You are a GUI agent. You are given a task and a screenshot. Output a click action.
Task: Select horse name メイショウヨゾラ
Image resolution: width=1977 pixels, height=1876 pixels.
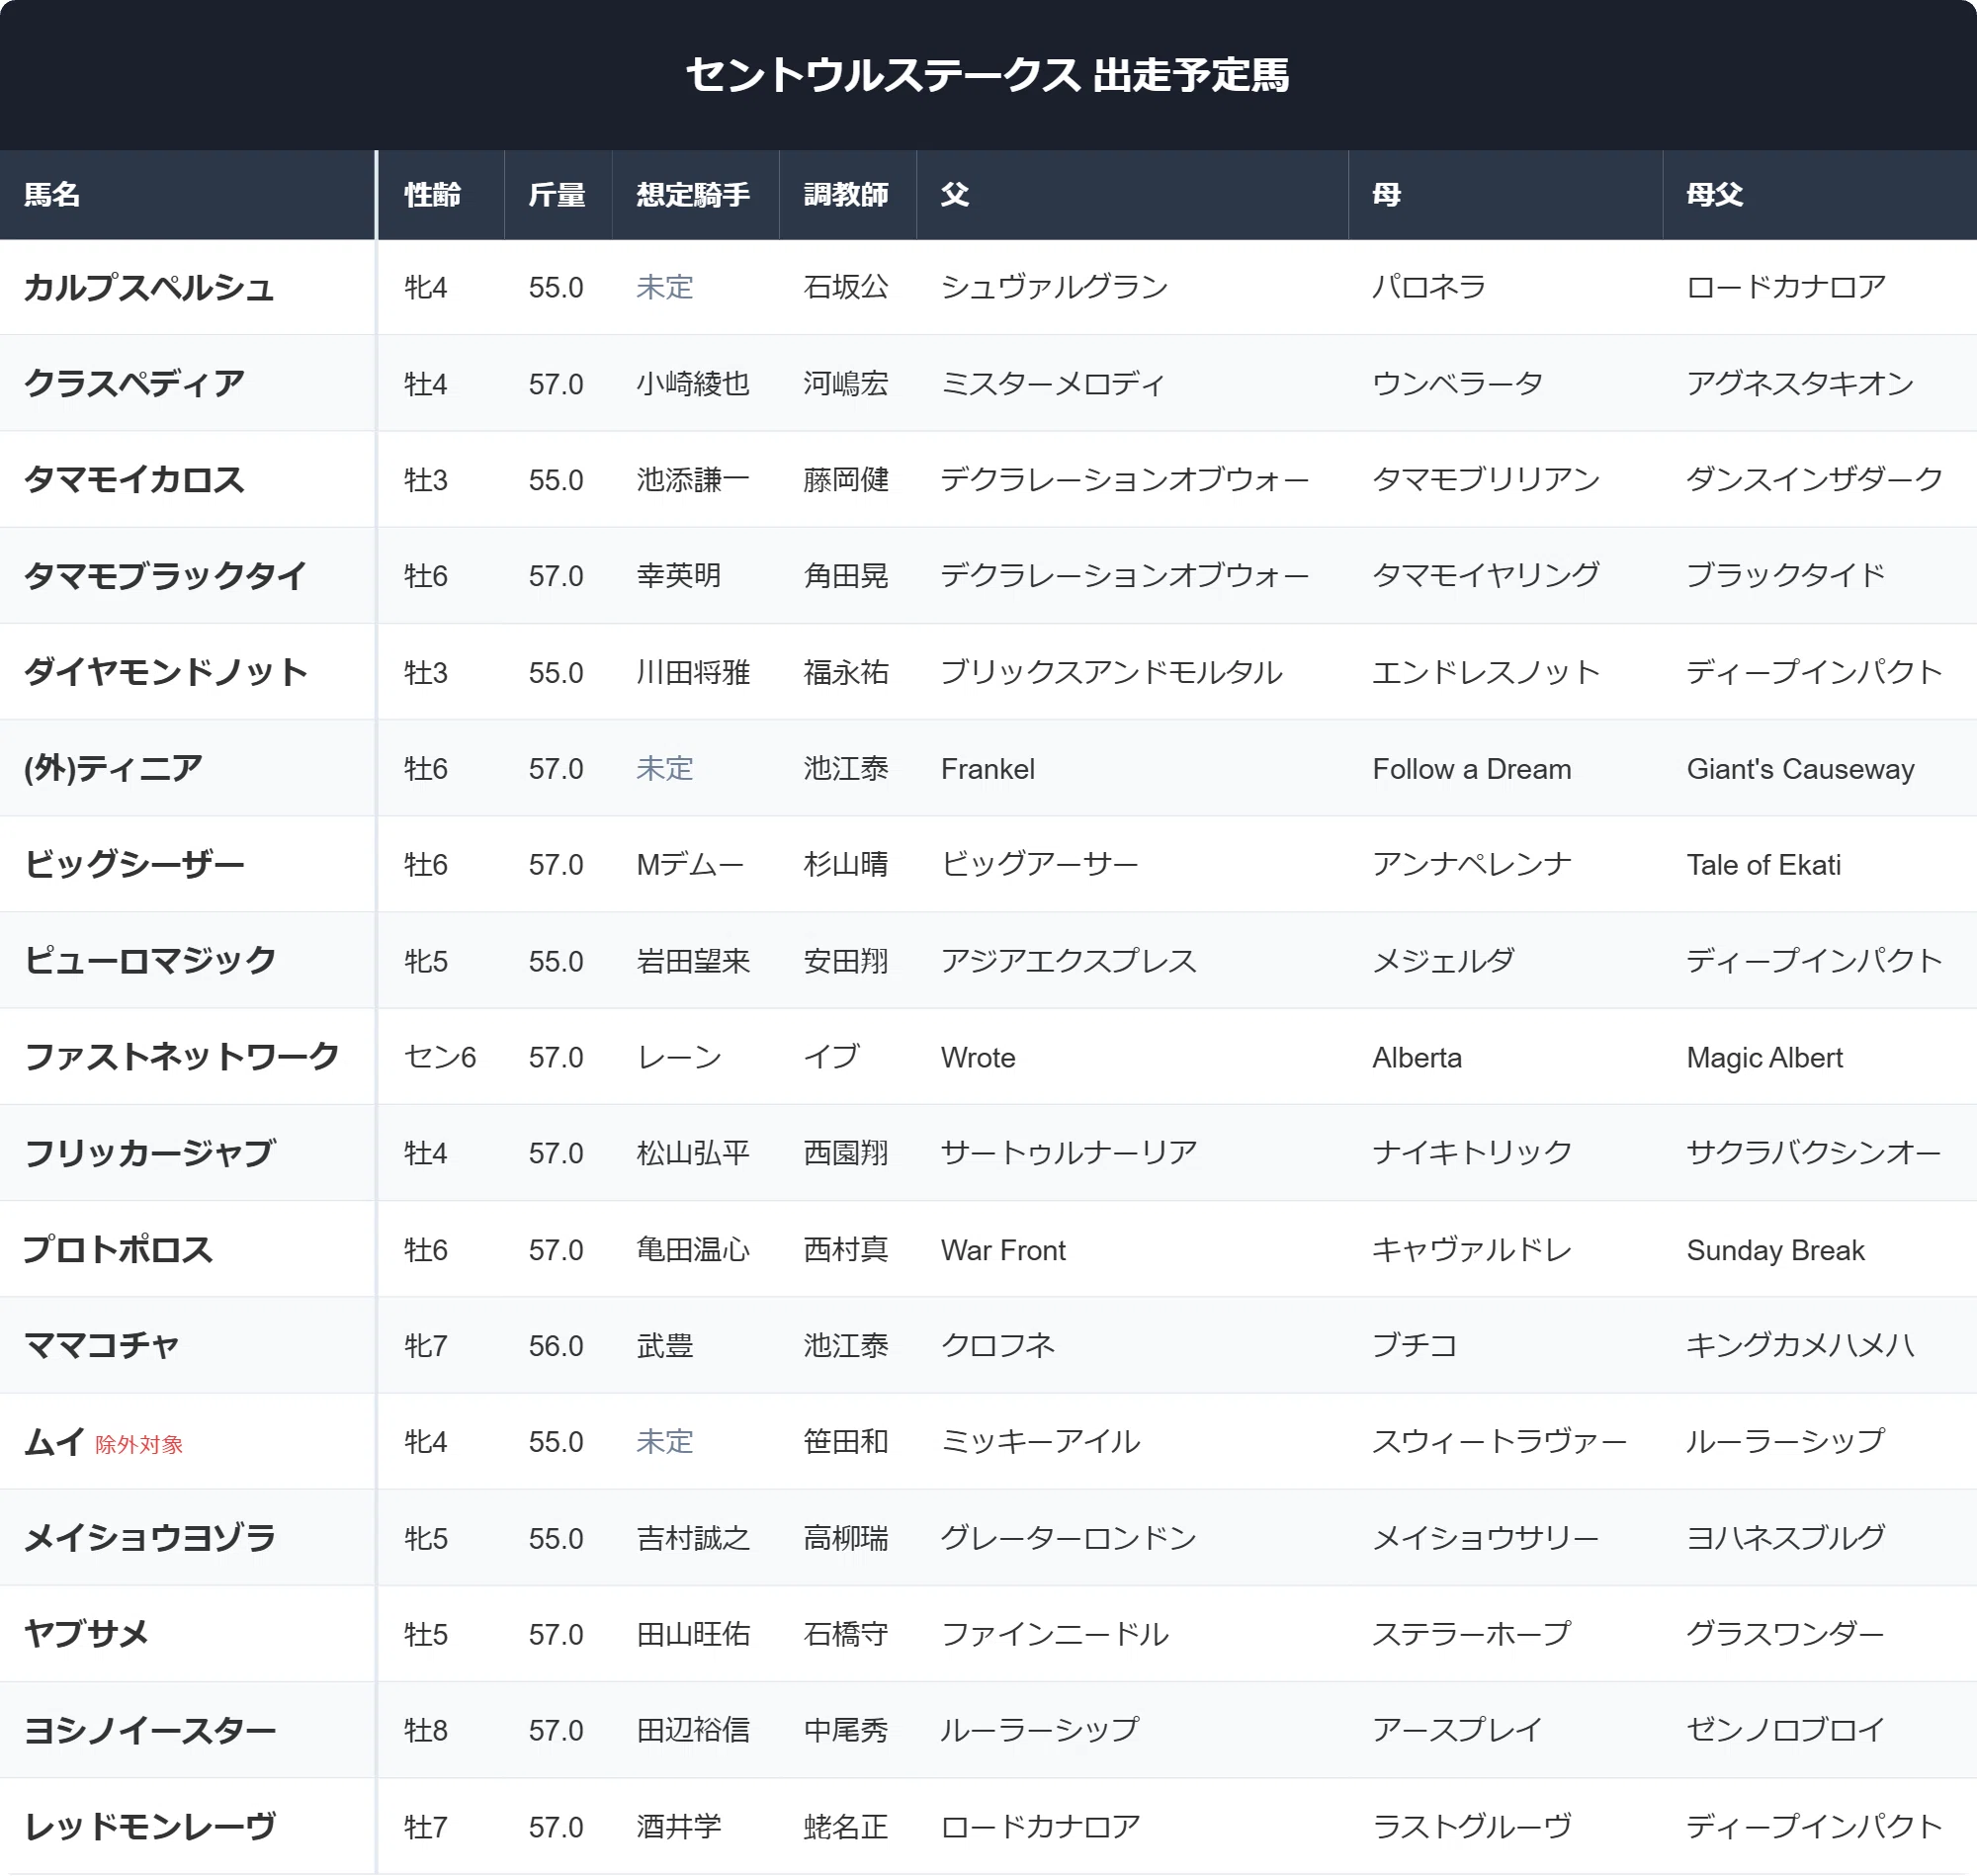149,1538
